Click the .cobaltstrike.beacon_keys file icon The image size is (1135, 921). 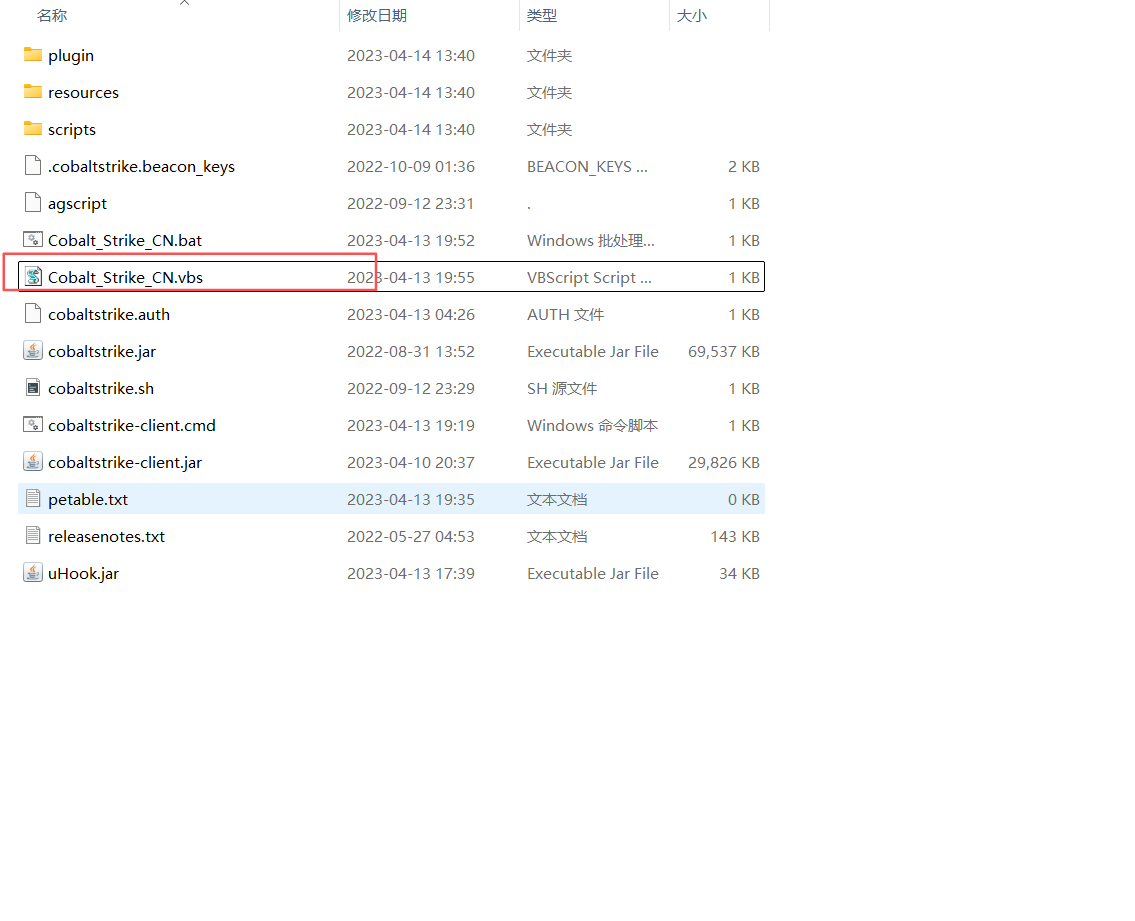[x=33, y=166]
